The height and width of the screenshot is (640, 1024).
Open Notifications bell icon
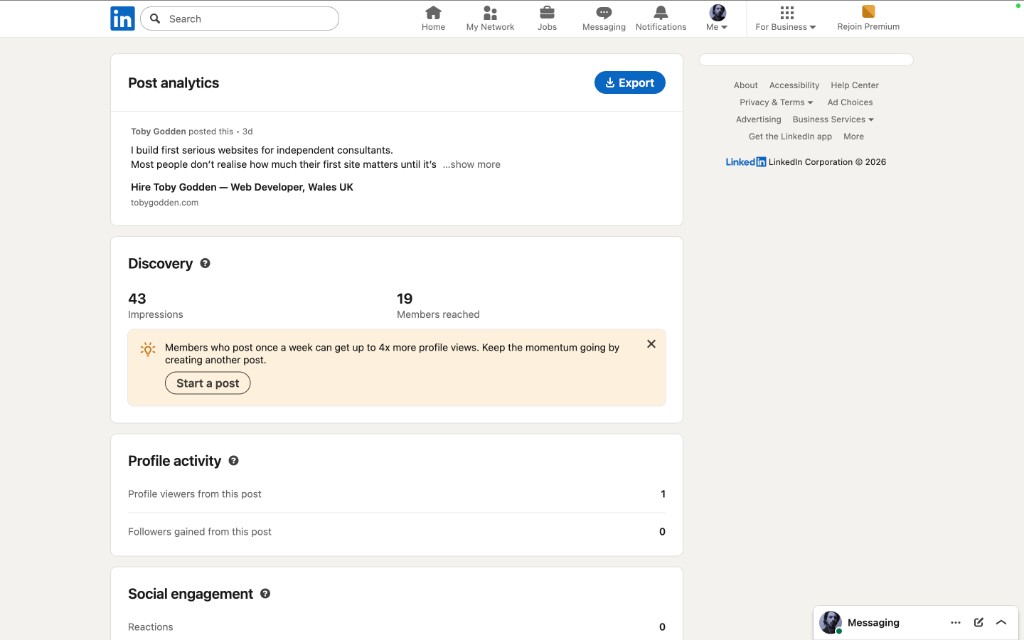pyautogui.click(x=661, y=13)
